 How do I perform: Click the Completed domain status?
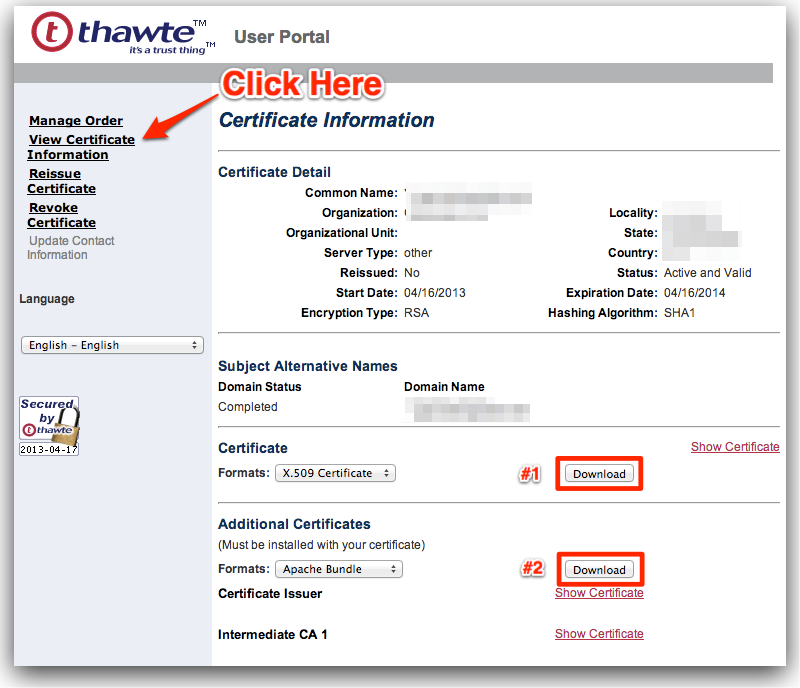click(248, 407)
